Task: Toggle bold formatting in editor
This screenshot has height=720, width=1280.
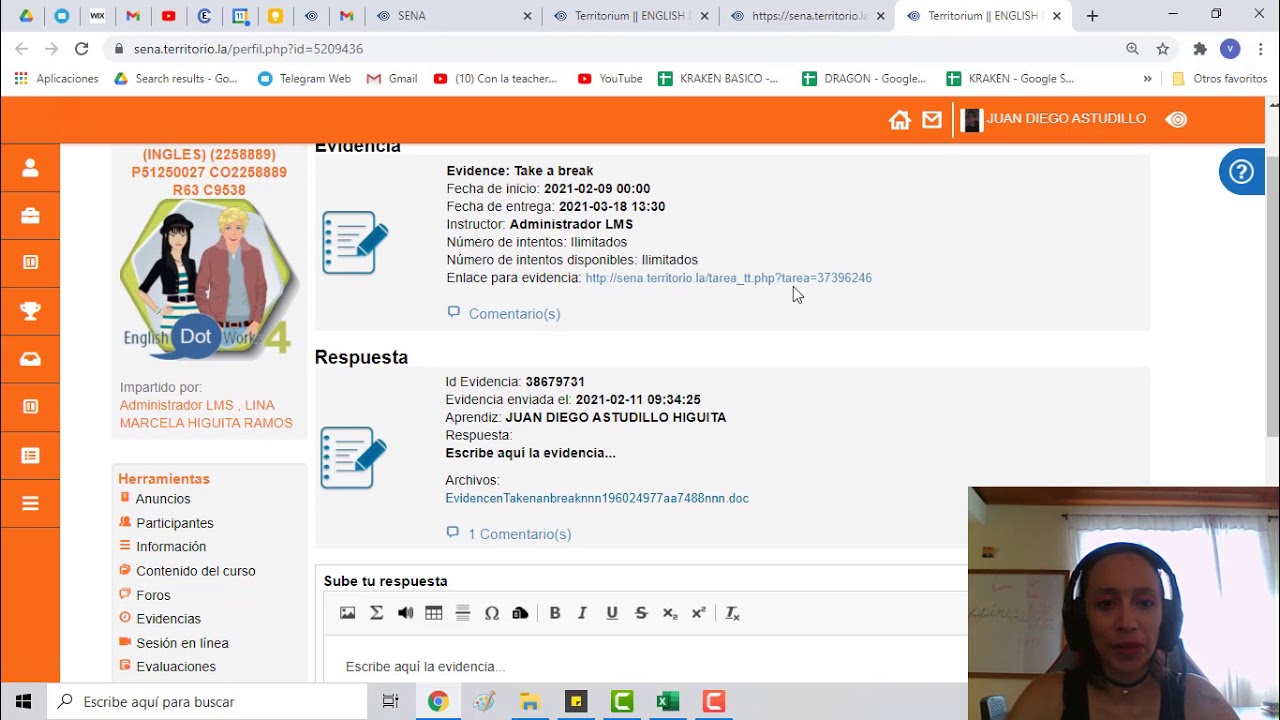Action: [555, 613]
